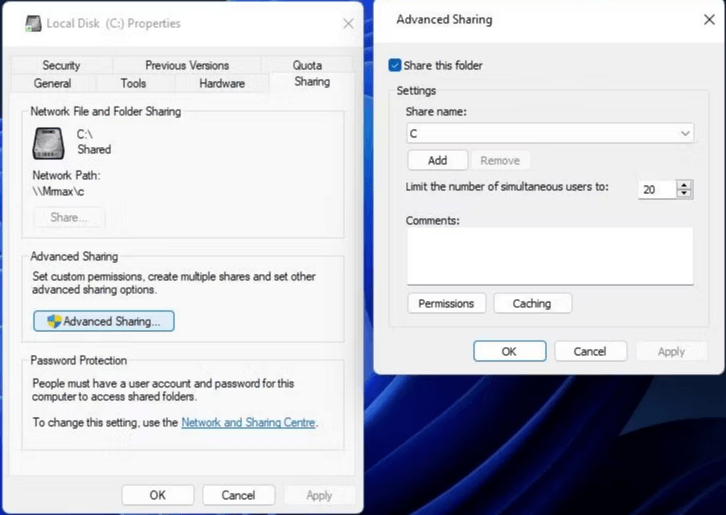Viewport: 726px width, 515px height.
Task: Decrease the simultaneous users limit with down arrow
Action: click(x=684, y=193)
